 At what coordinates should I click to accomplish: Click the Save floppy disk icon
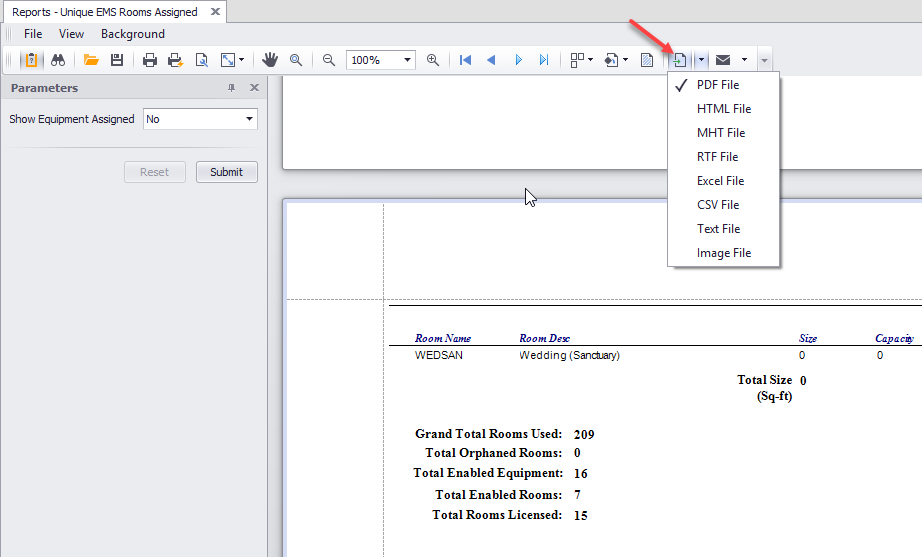pos(117,60)
